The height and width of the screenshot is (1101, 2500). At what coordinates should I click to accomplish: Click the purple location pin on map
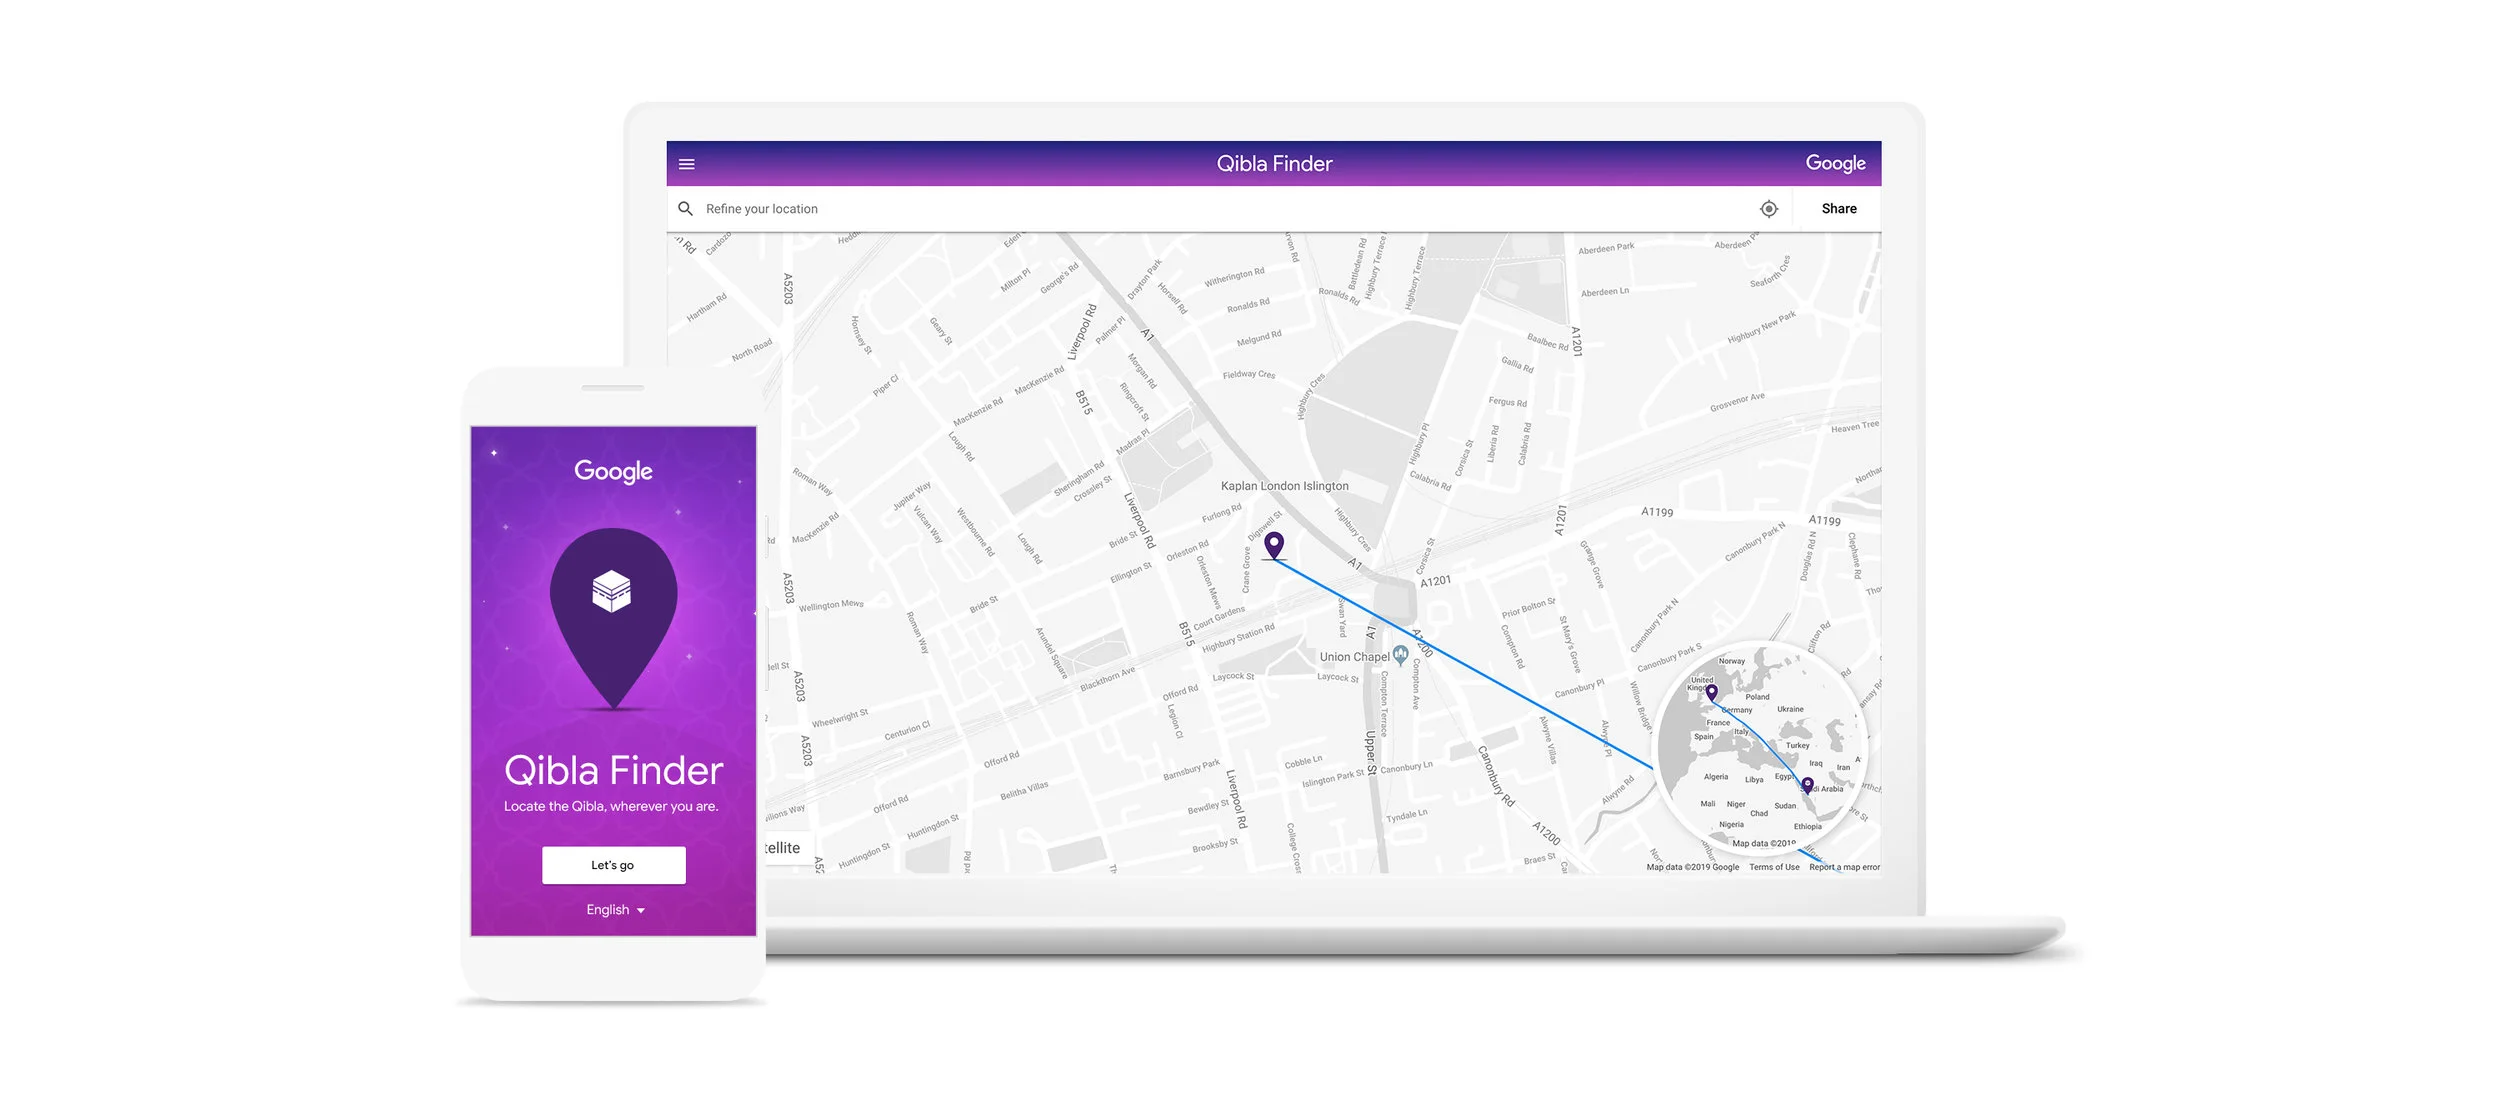[x=1273, y=545]
